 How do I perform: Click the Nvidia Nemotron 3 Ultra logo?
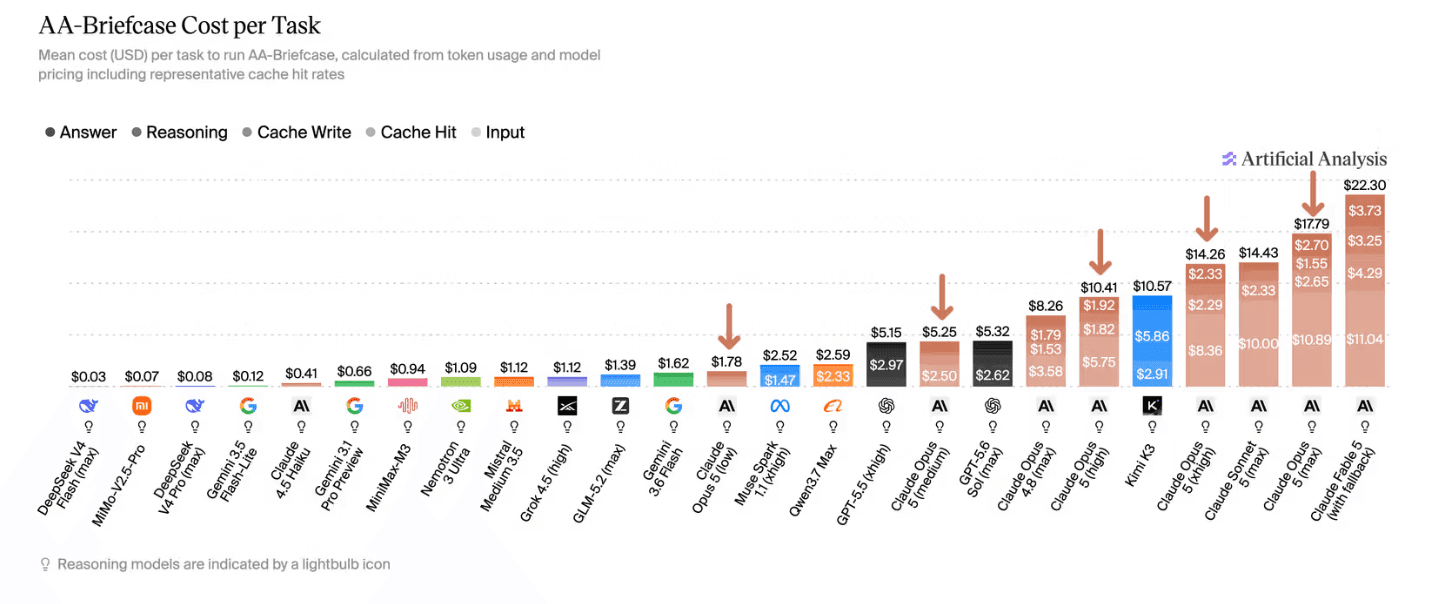click(x=460, y=406)
